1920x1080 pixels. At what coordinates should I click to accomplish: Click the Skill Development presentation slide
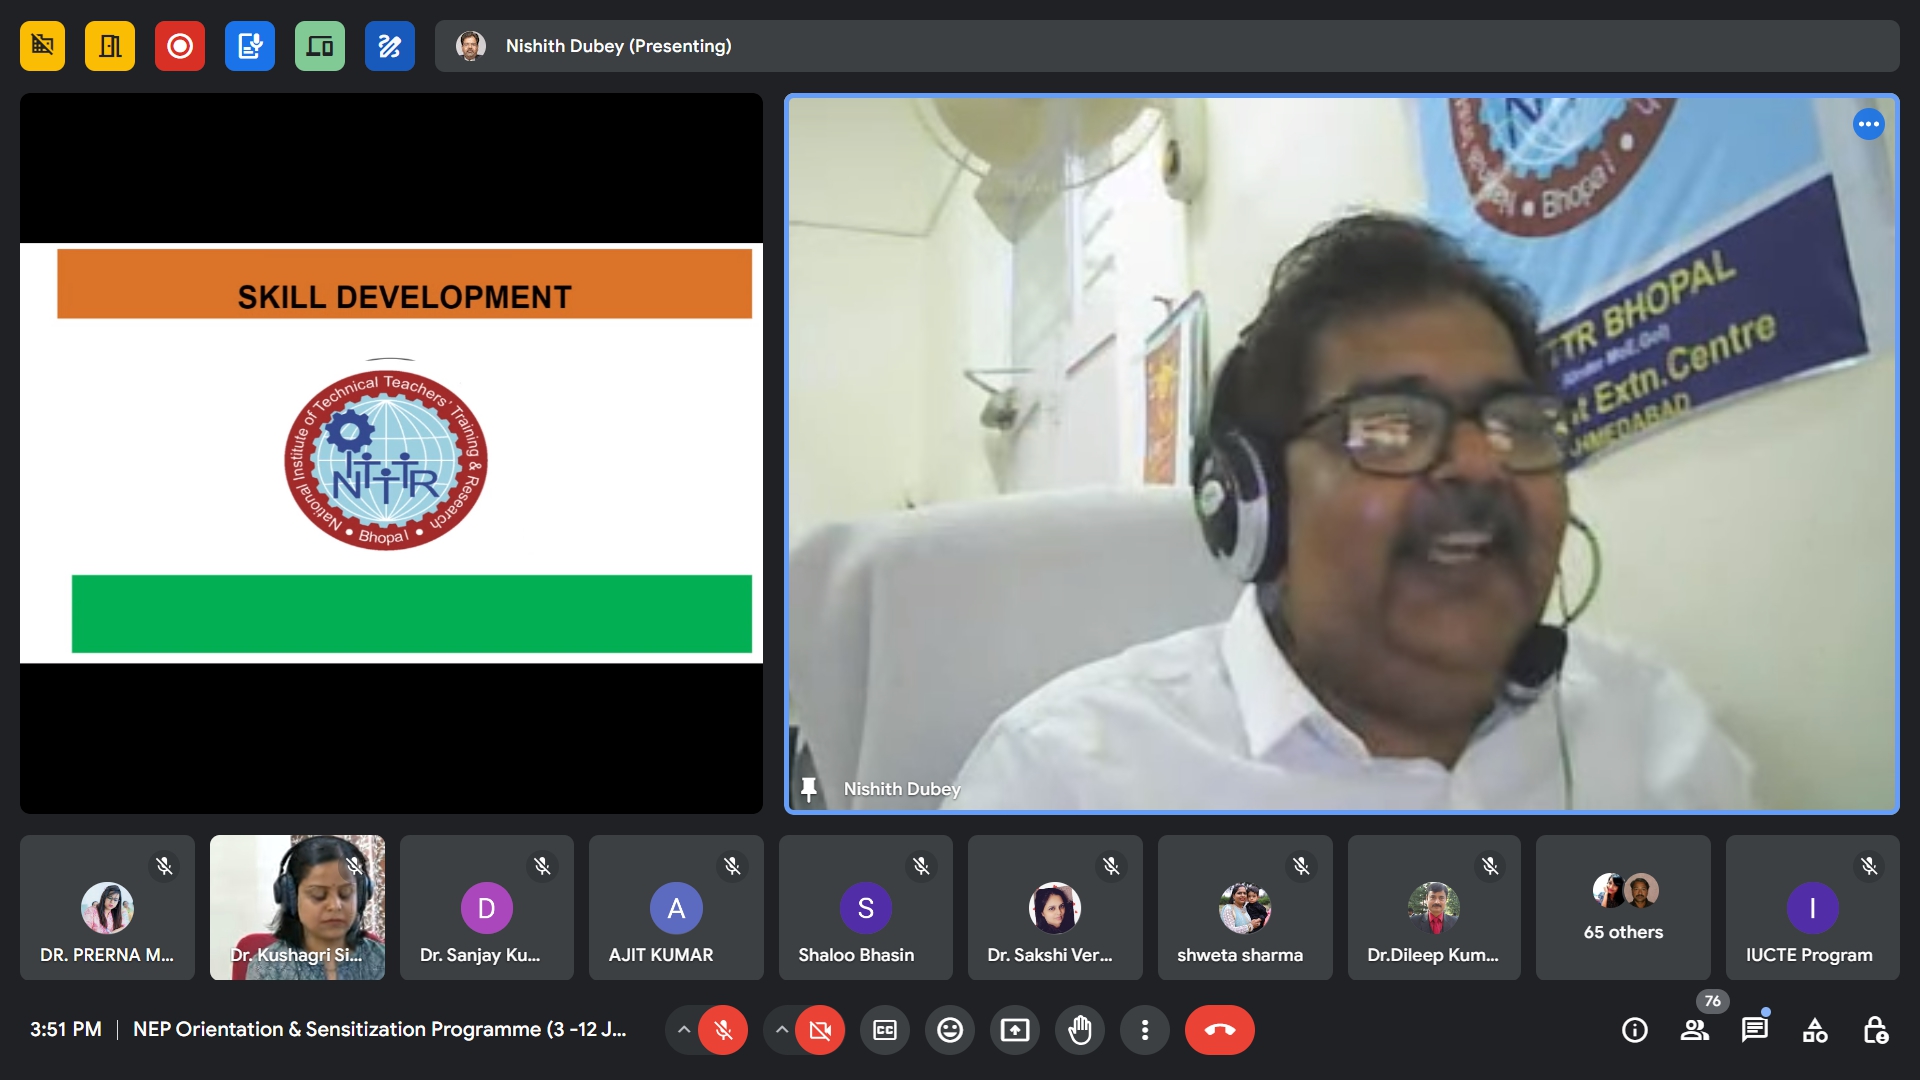391,453
